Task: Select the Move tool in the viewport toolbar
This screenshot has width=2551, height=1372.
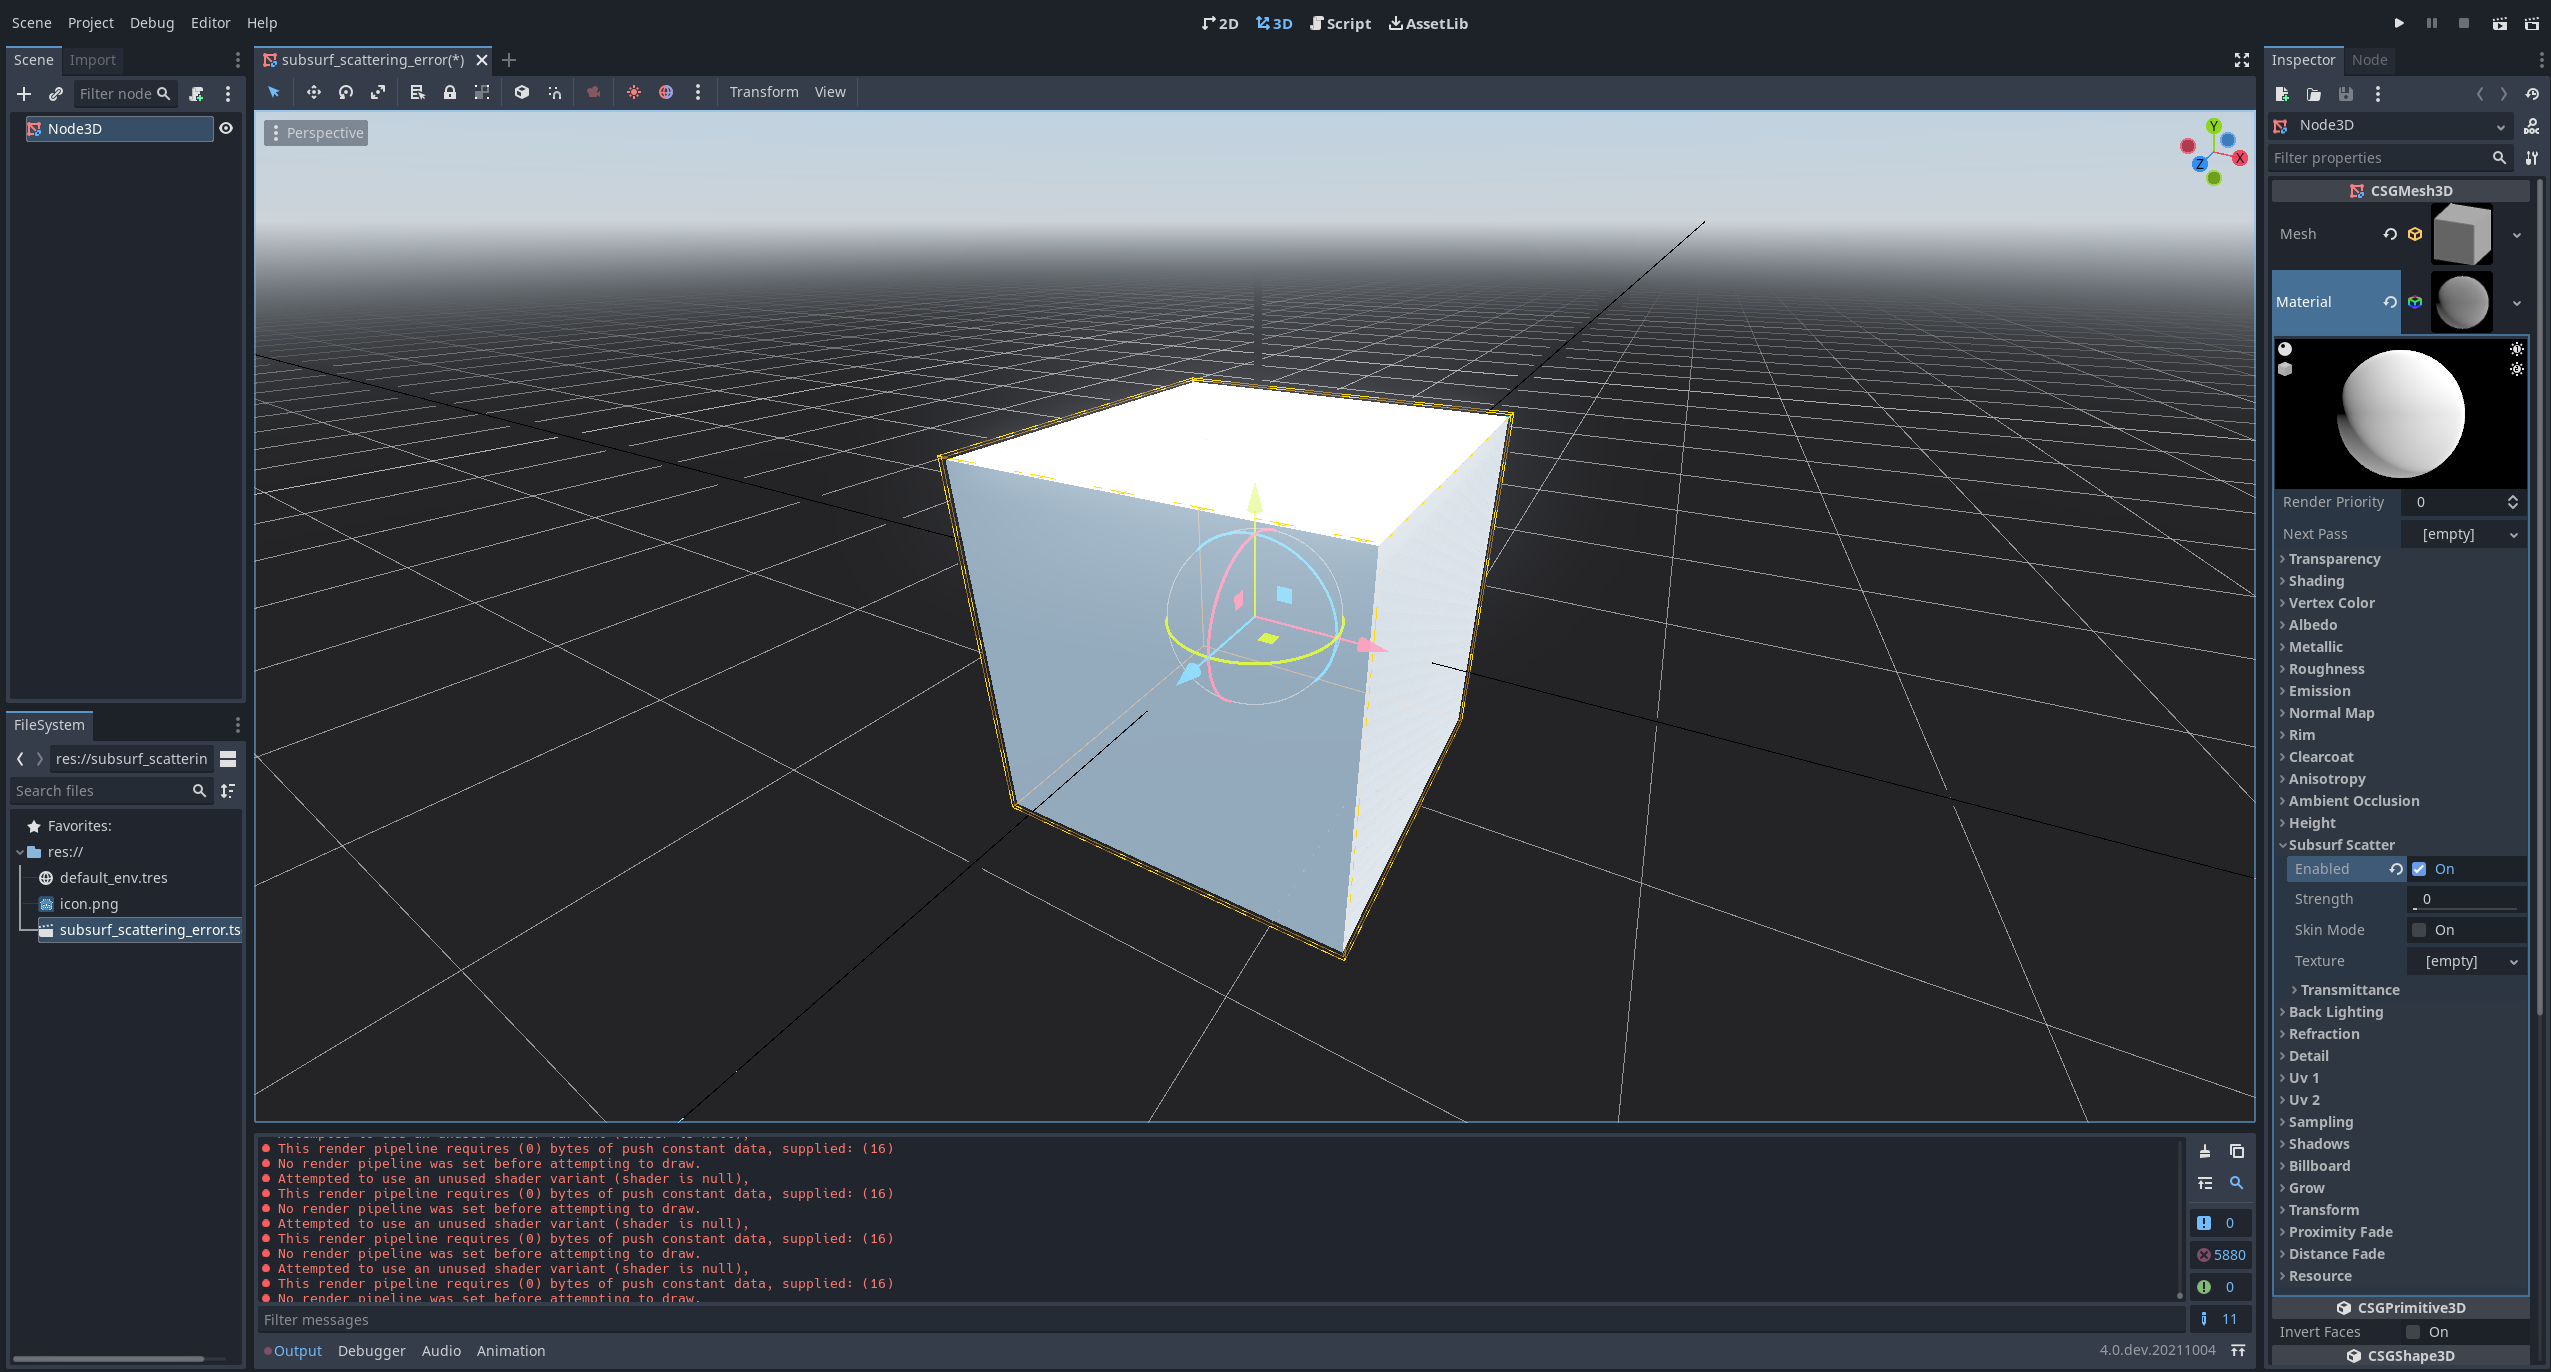Action: [x=314, y=92]
